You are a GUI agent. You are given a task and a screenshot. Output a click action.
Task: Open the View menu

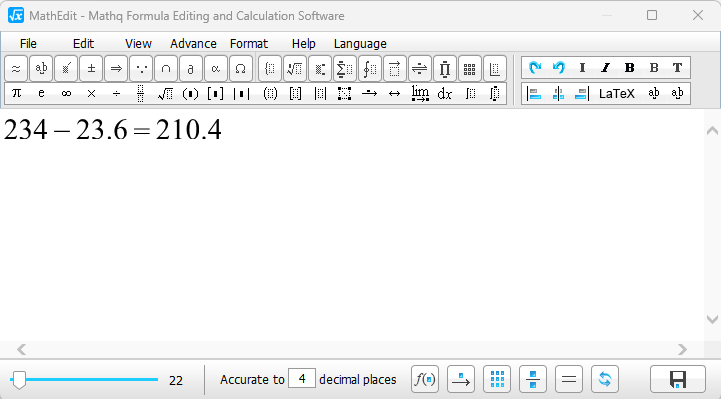pyautogui.click(x=138, y=44)
